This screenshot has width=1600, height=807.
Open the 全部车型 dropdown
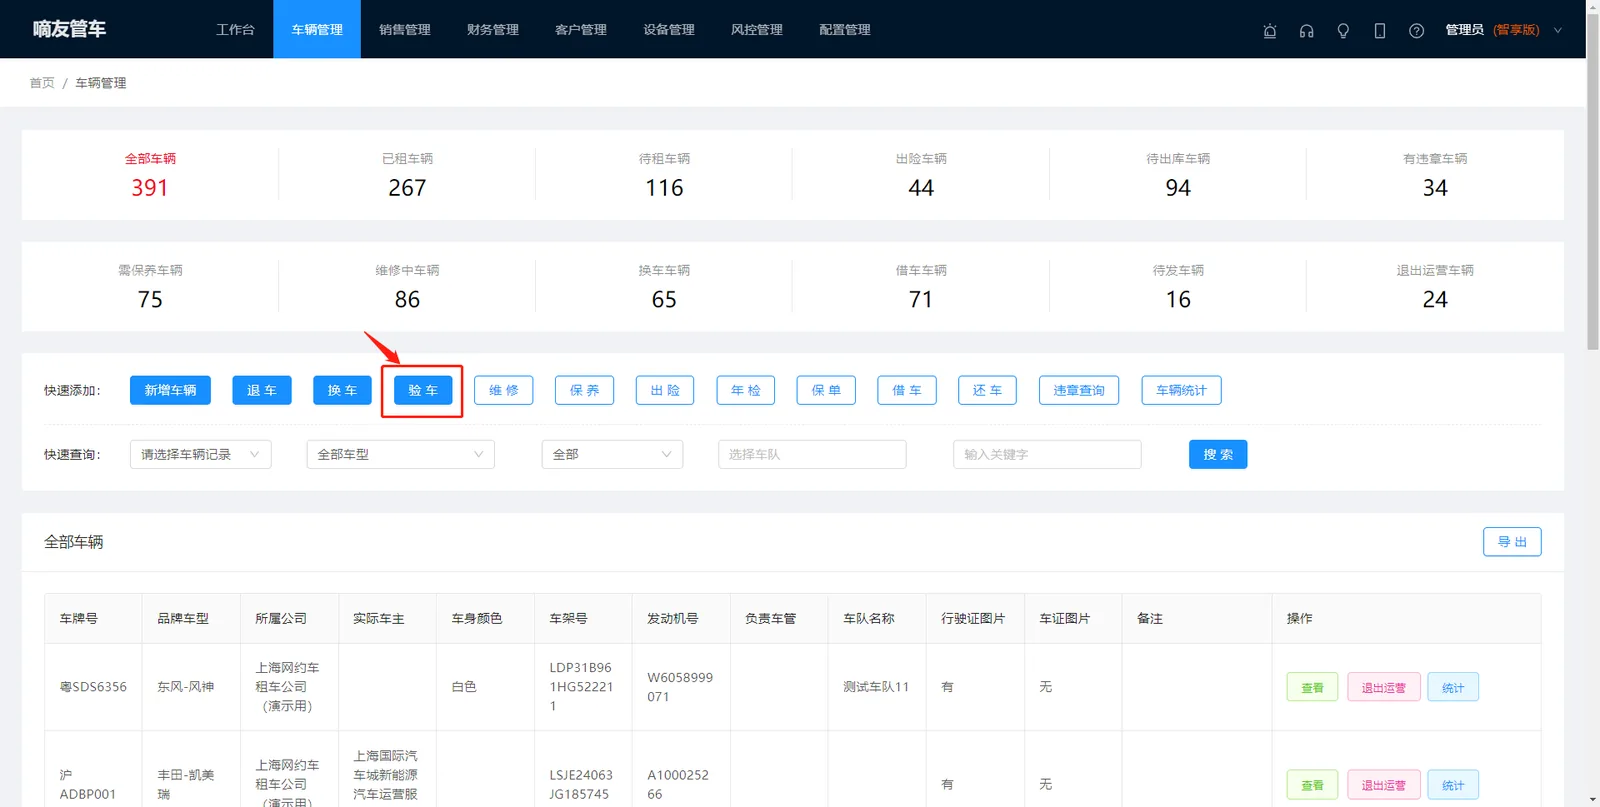coord(400,454)
